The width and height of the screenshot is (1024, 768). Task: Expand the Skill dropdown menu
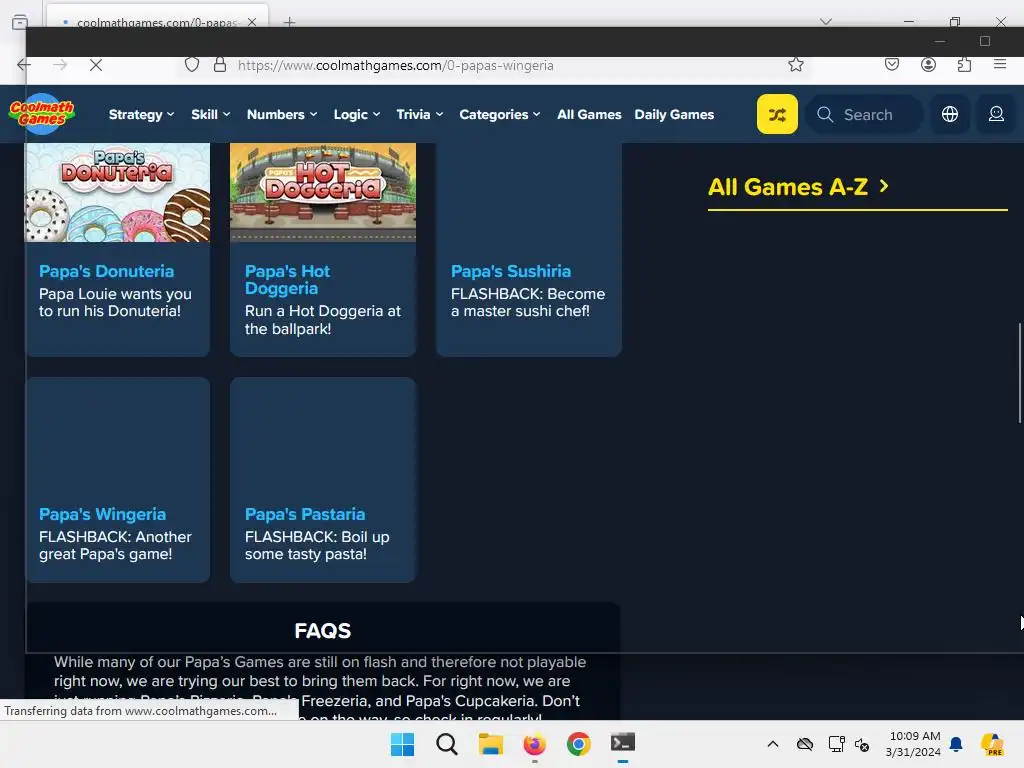(x=210, y=114)
